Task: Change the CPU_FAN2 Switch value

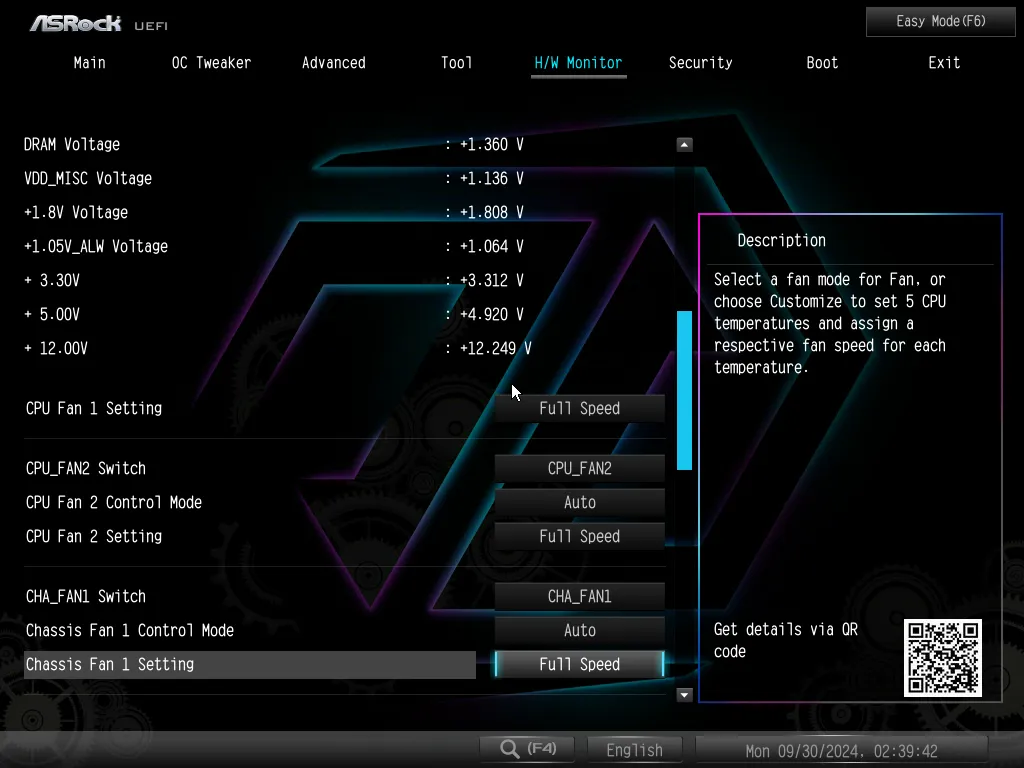Action: [579, 468]
